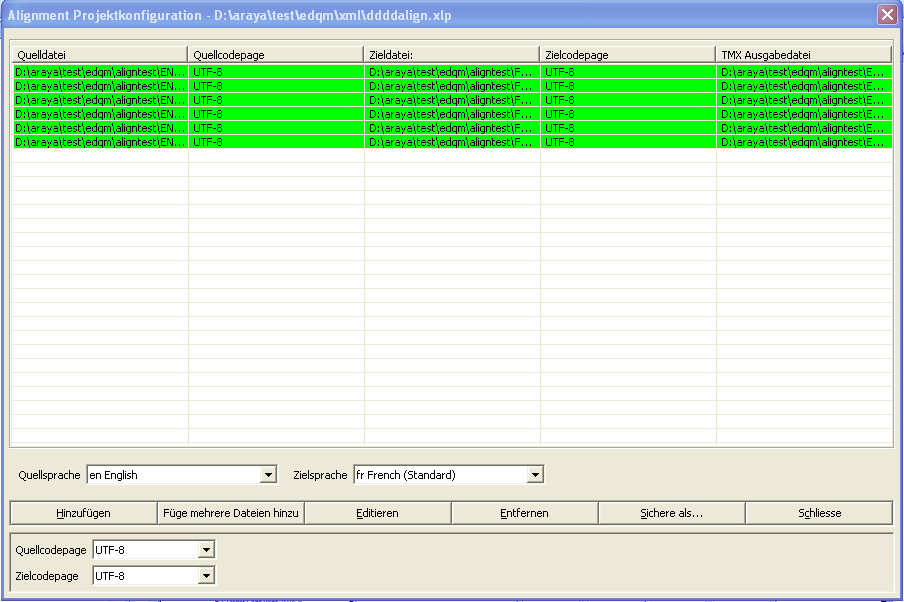Click the TMX Ausgabedatei column header
Viewport: 904px width, 602px height.
[803, 54]
